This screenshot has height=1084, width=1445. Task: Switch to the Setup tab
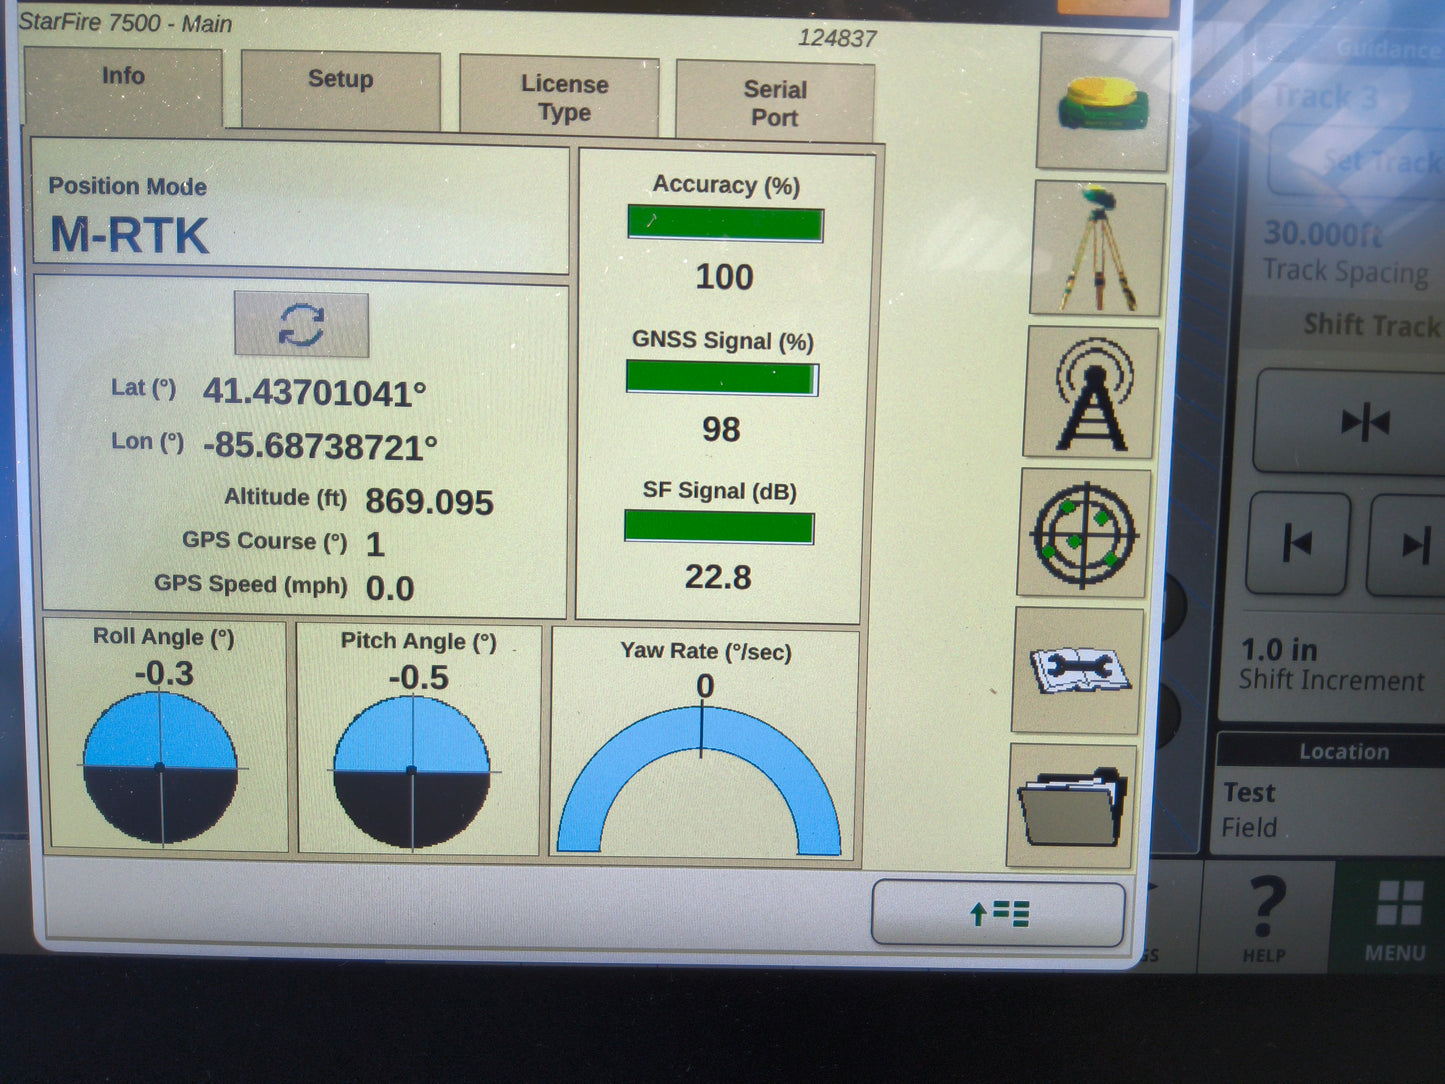point(338,80)
